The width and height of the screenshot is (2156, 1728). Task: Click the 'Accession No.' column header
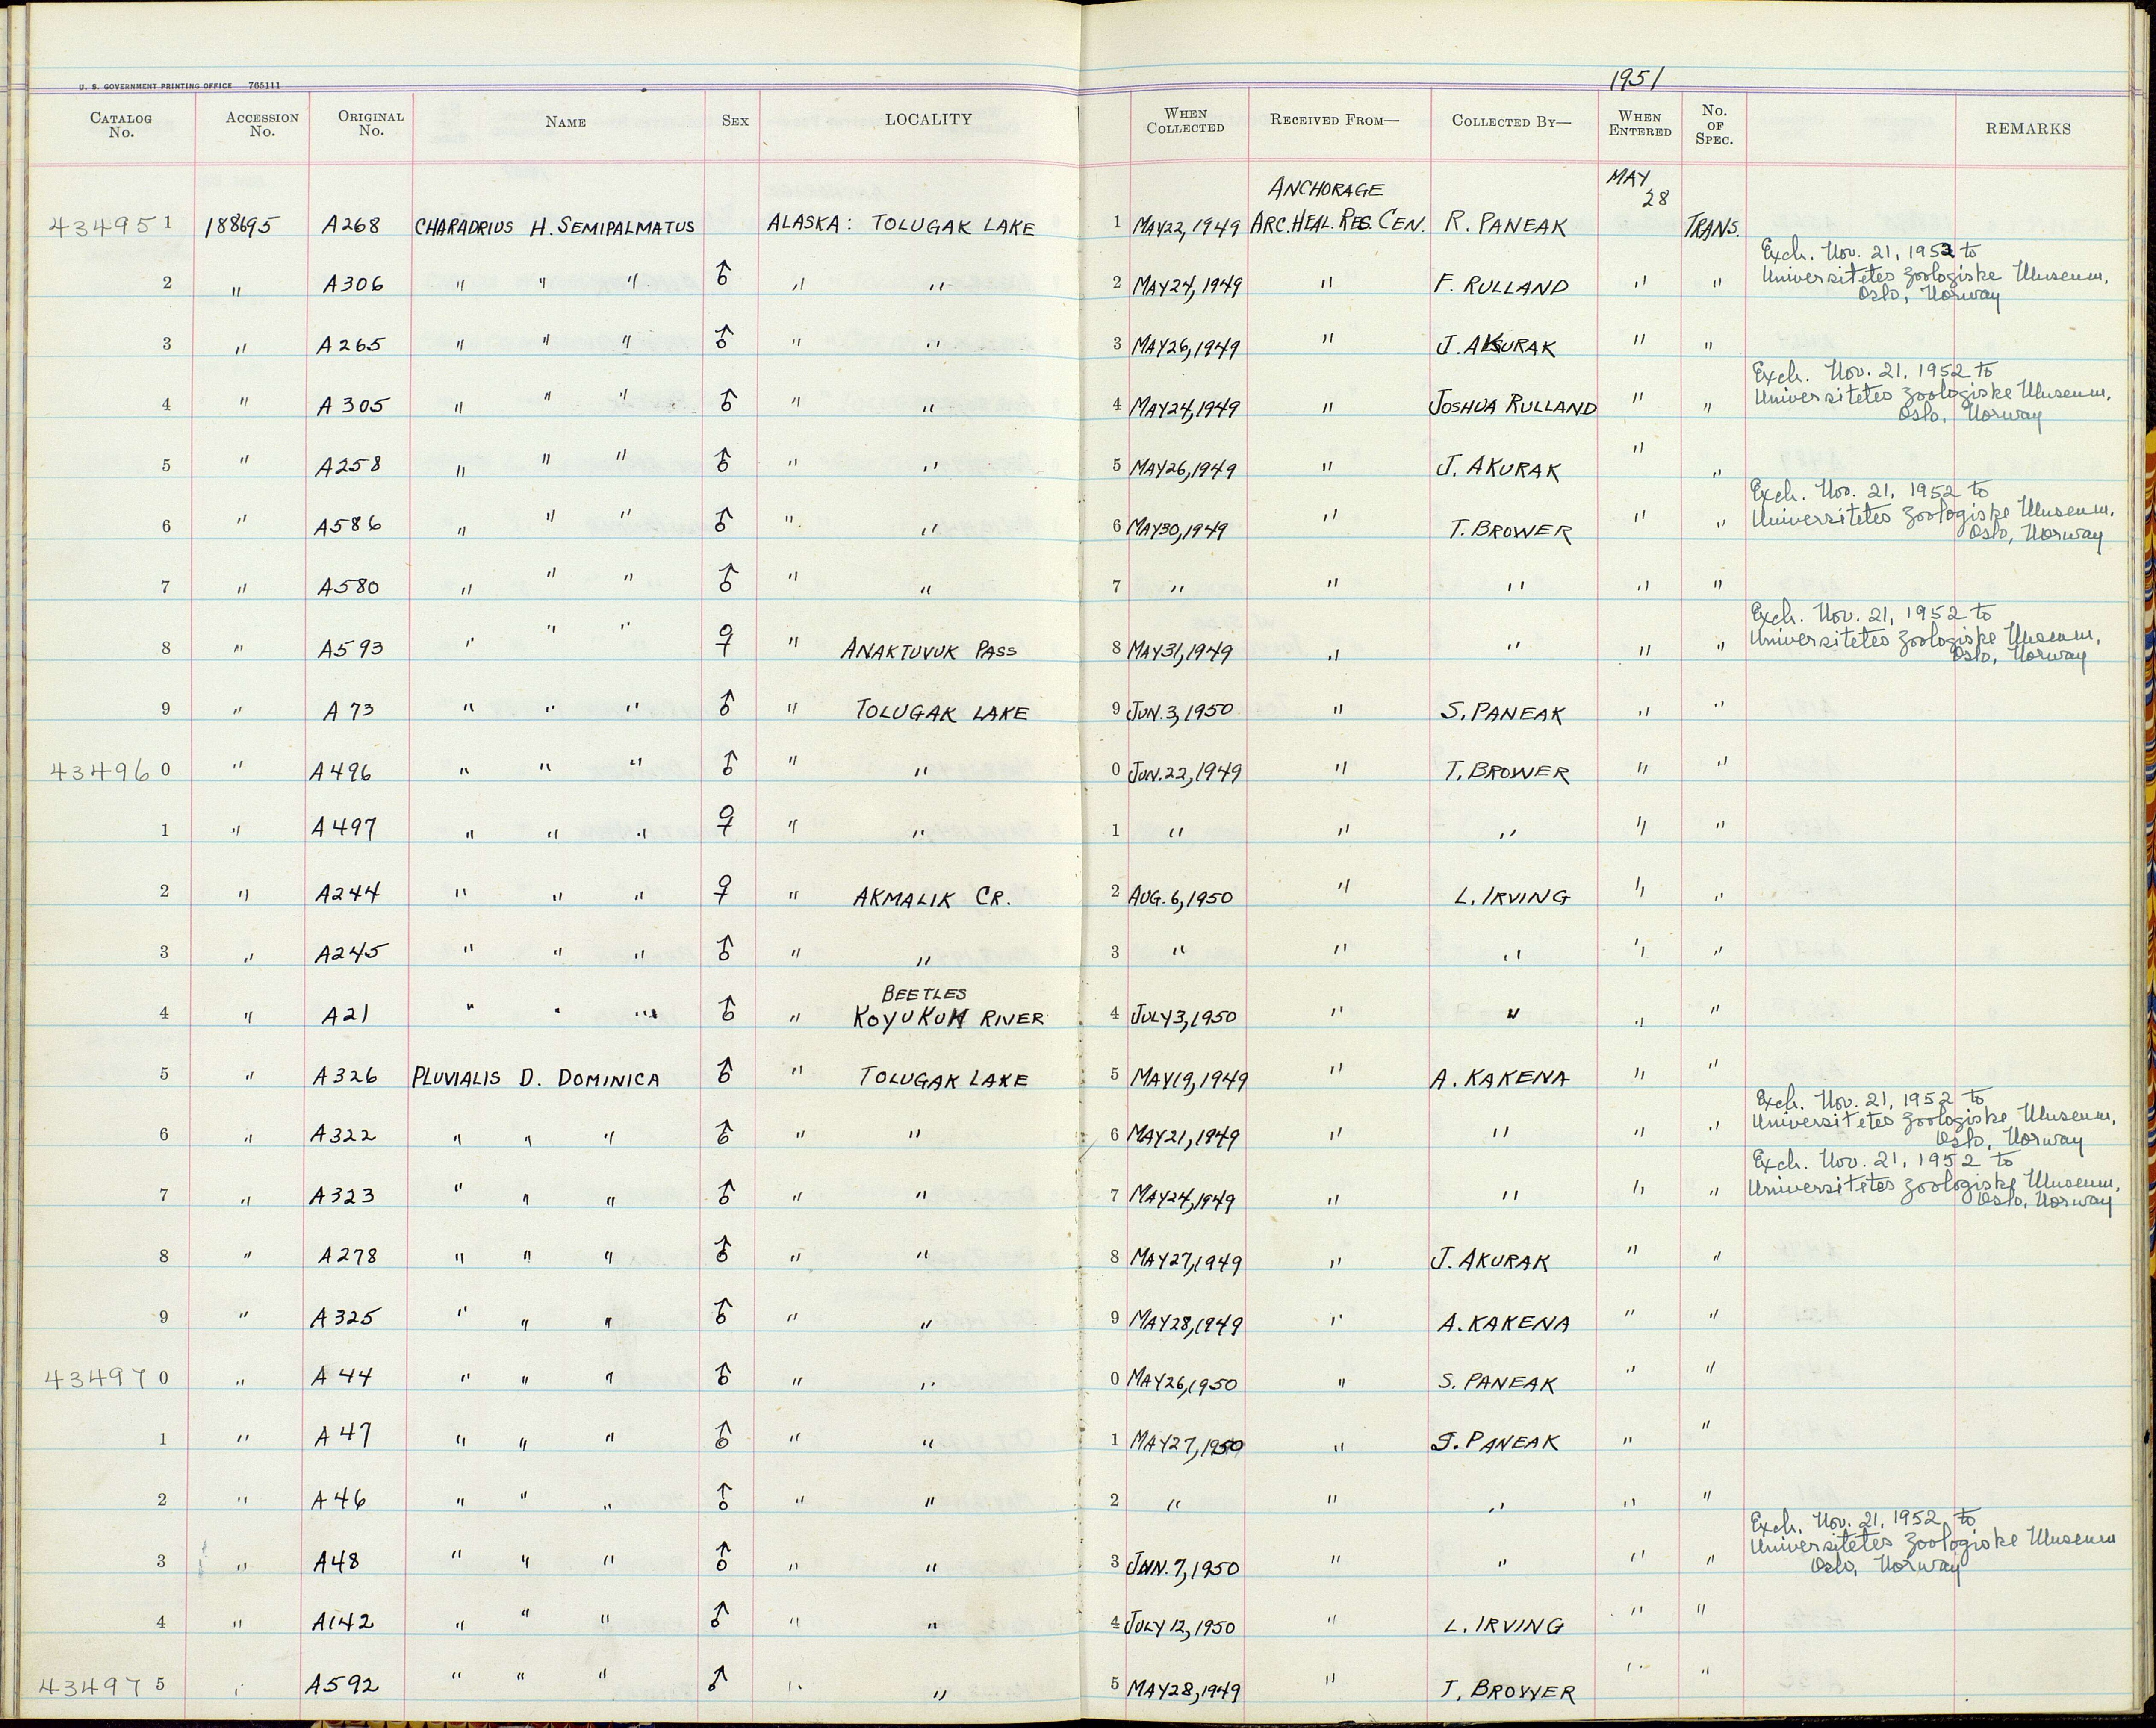[x=262, y=124]
